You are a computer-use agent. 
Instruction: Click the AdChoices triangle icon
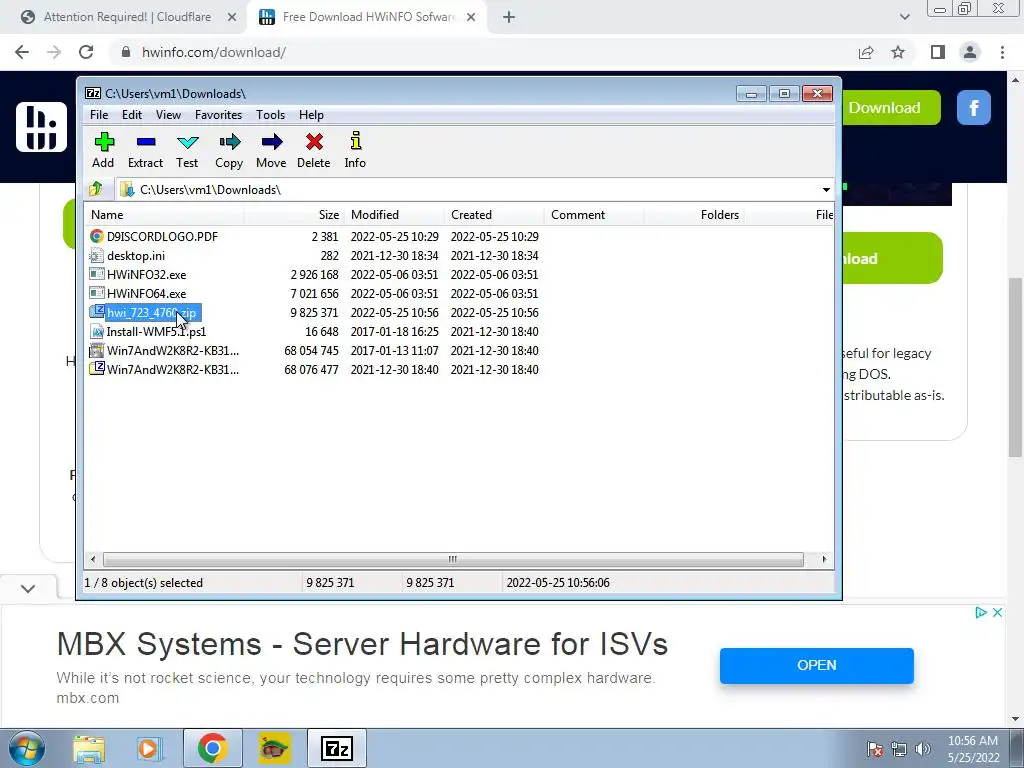coord(980,612)
